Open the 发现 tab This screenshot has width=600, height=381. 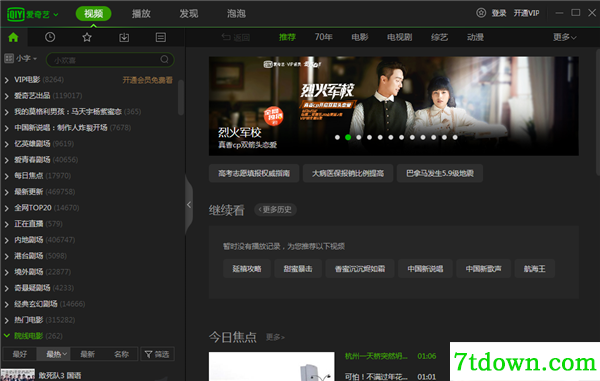[x=189, y=14]
